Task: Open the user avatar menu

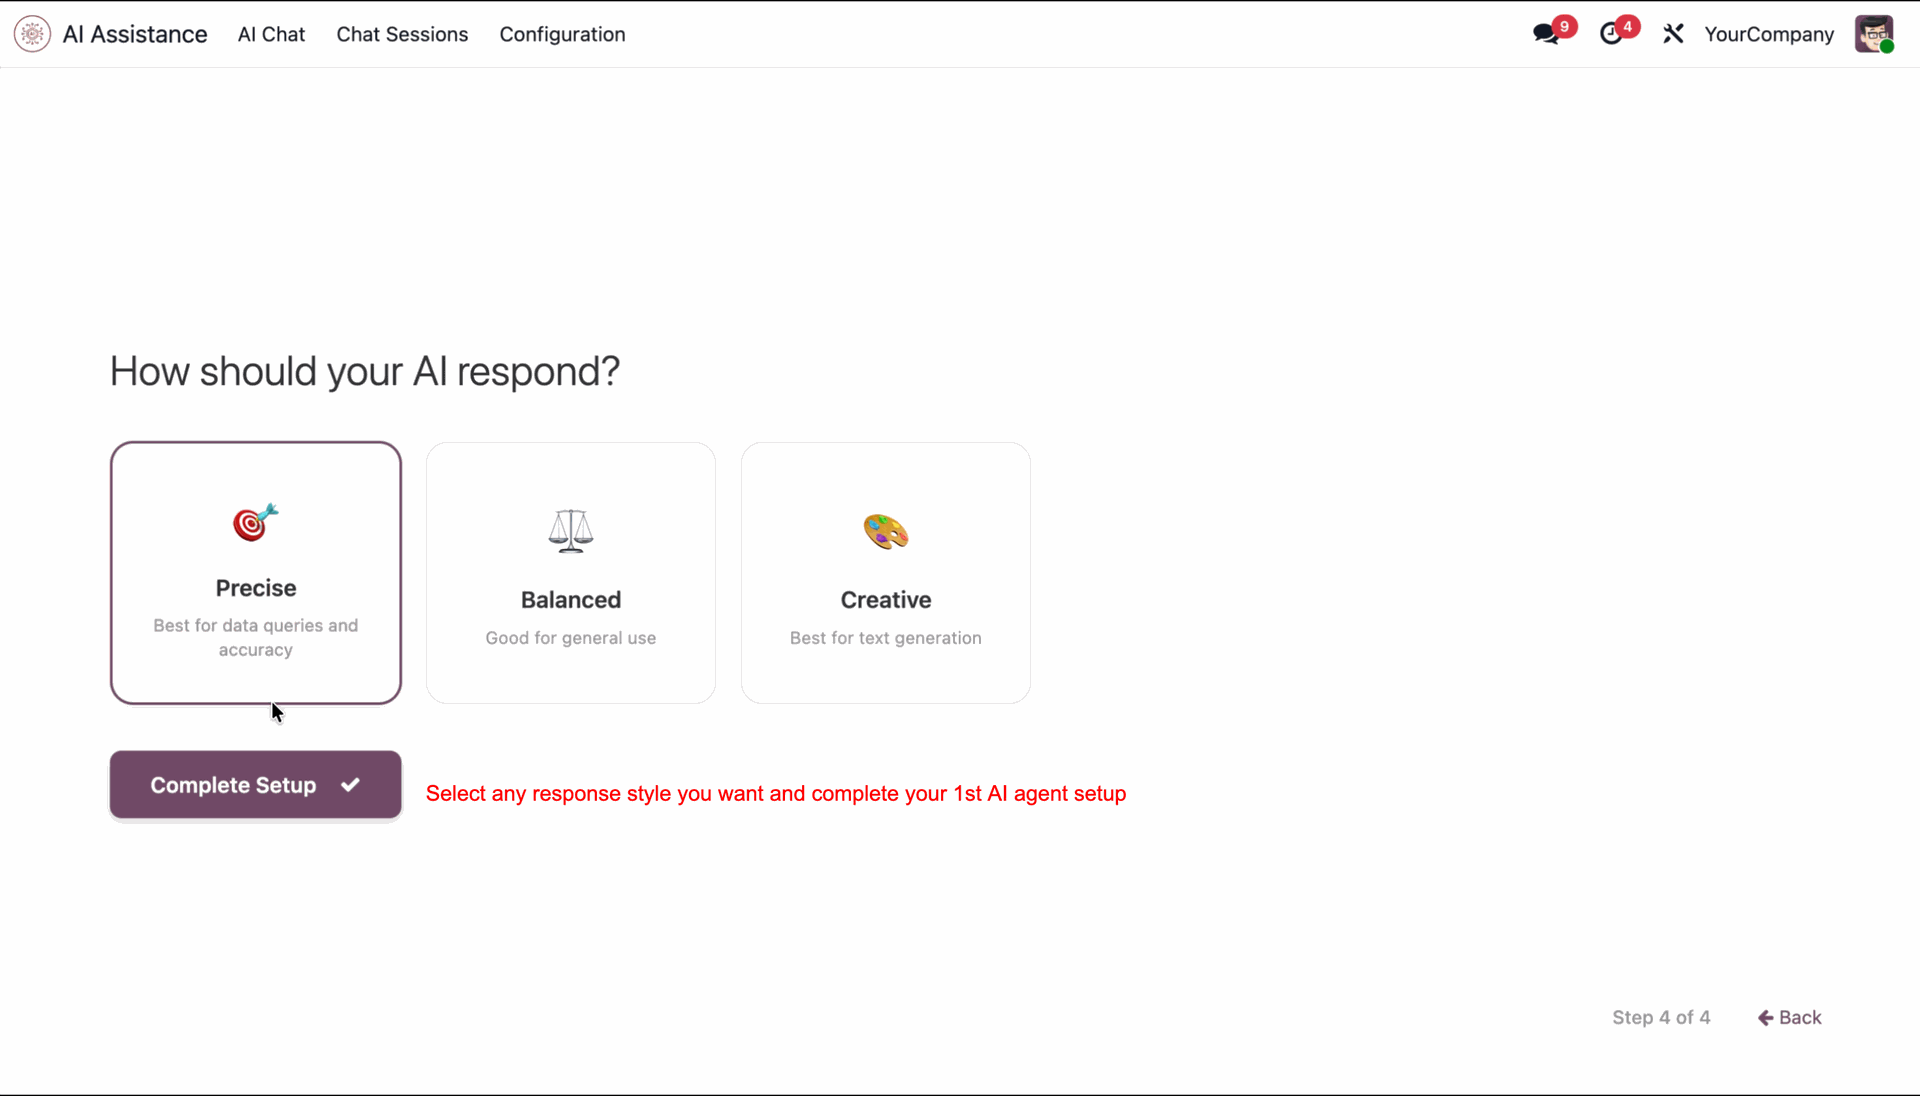Action: tap(1873, 34)
